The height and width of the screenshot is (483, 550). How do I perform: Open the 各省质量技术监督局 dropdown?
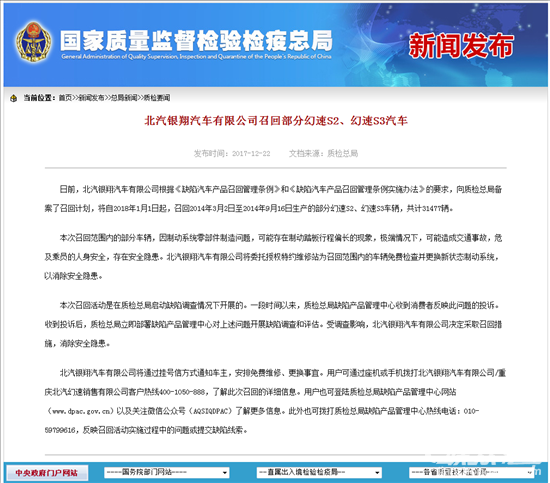(471, 472)
